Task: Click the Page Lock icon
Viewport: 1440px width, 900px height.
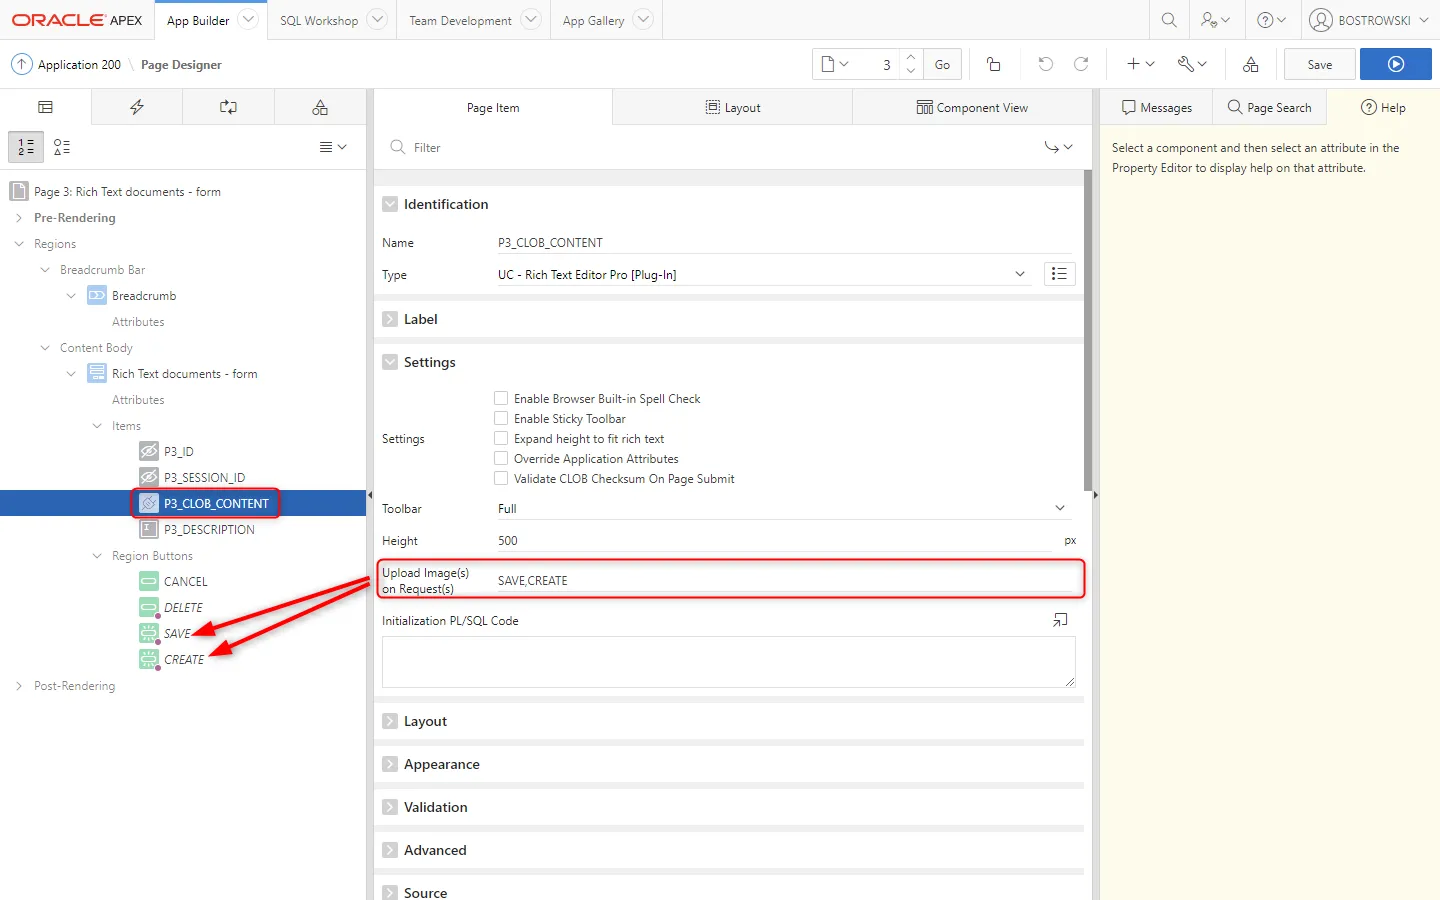Action: pyautogui.click(x=993, y=64)
